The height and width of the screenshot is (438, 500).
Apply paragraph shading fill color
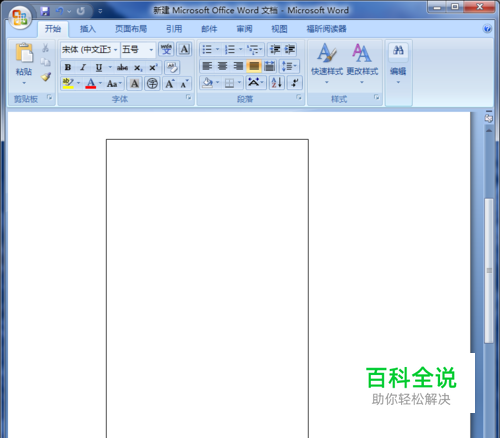point(207,82)
